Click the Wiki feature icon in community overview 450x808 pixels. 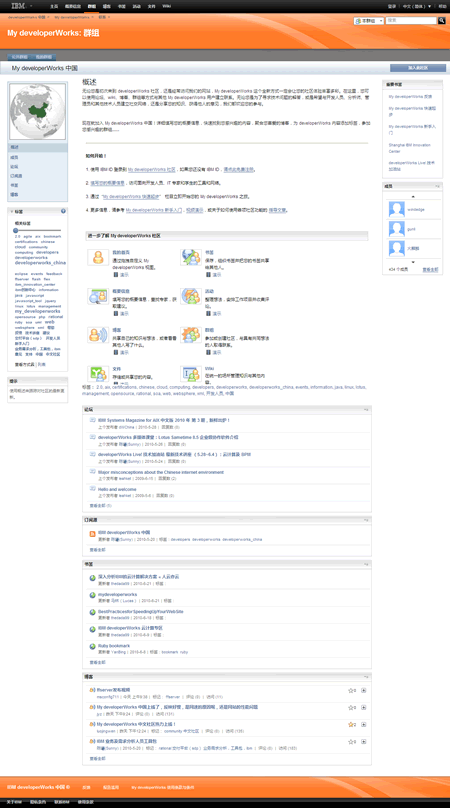click(191, 374)
